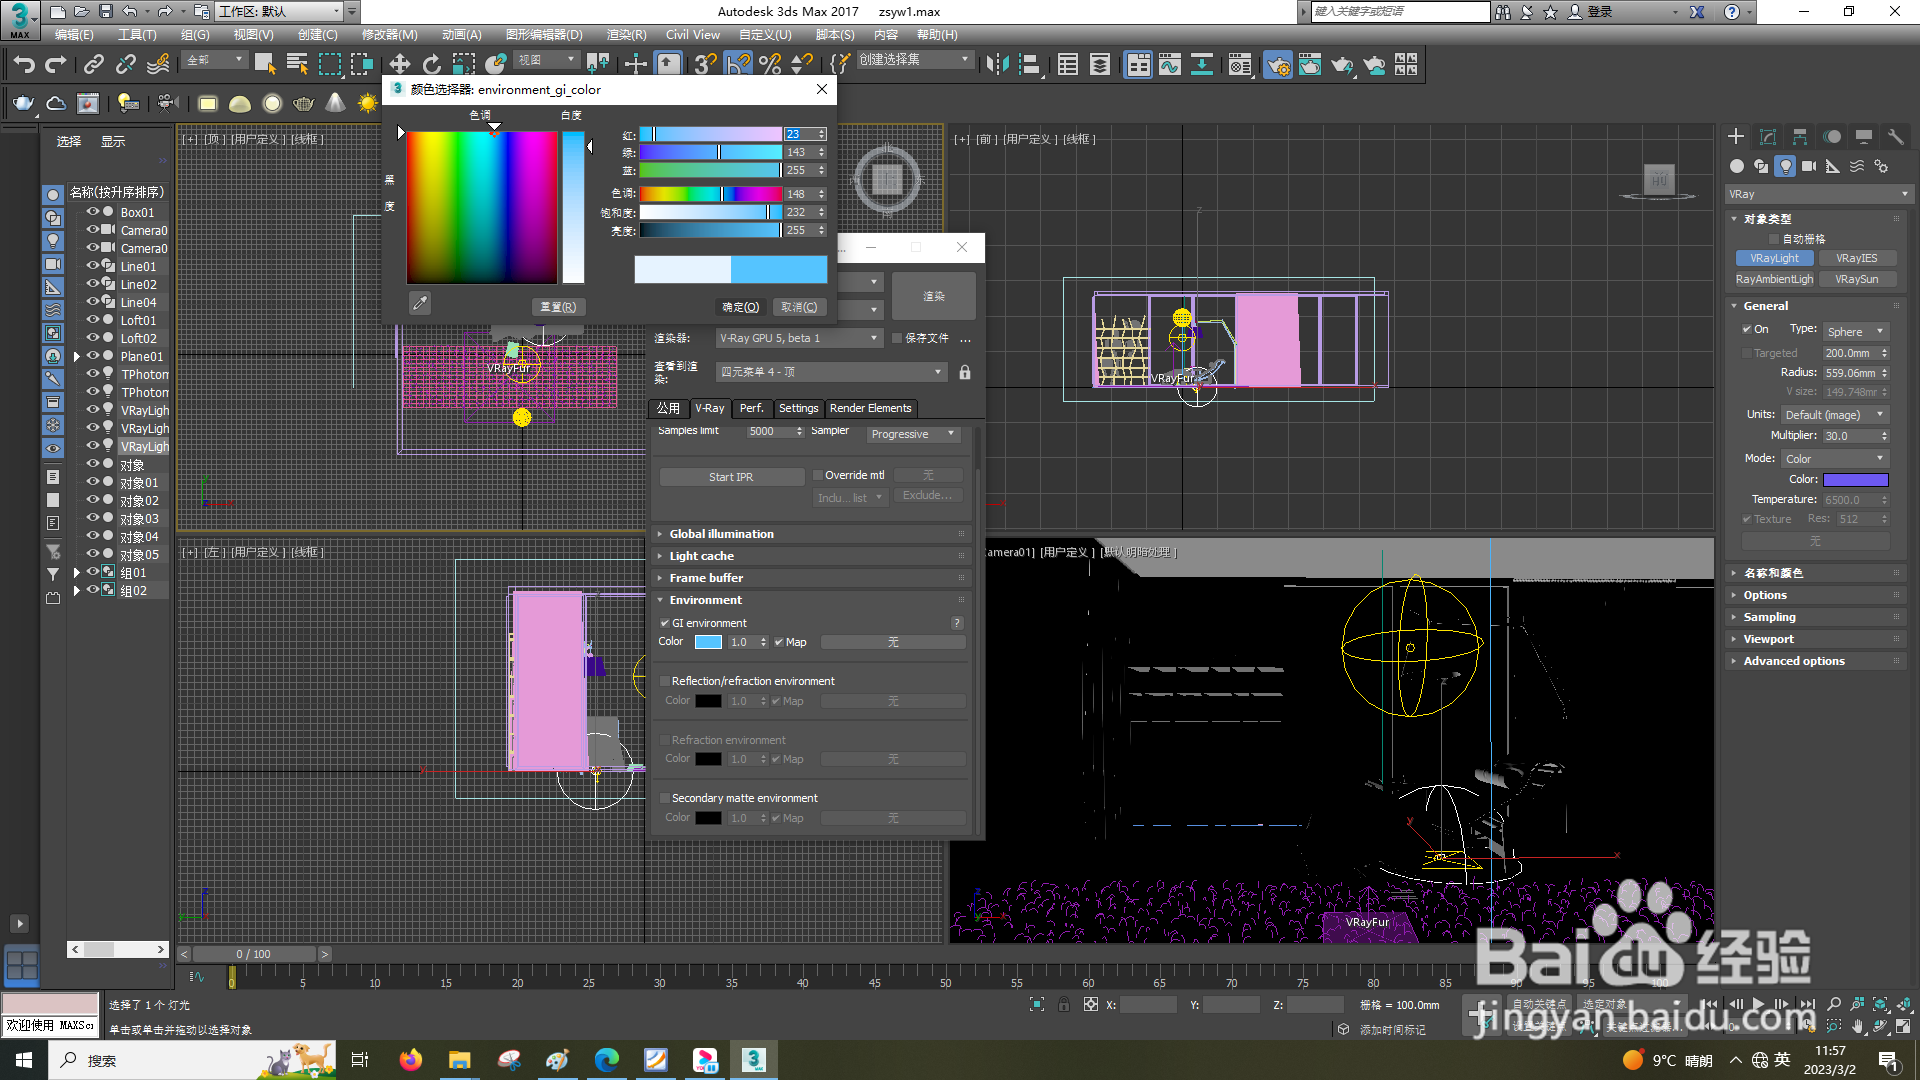Screen dimensions: 1920x1082
Task: Switch to the Settings render tab
Action: [798, 408]
